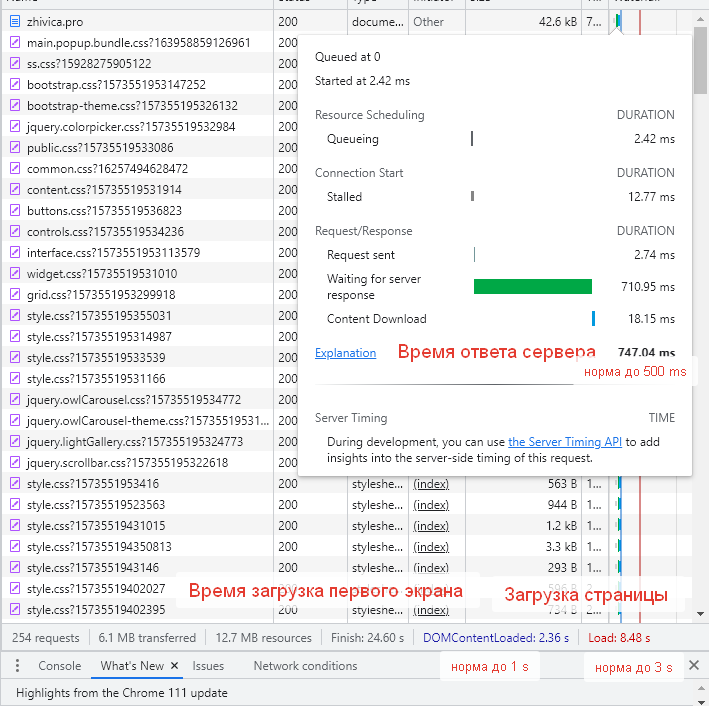Viewport: 718px width, 706px height.
Task: Open the Explanation link in timing popup
Action: coord(346,353)
